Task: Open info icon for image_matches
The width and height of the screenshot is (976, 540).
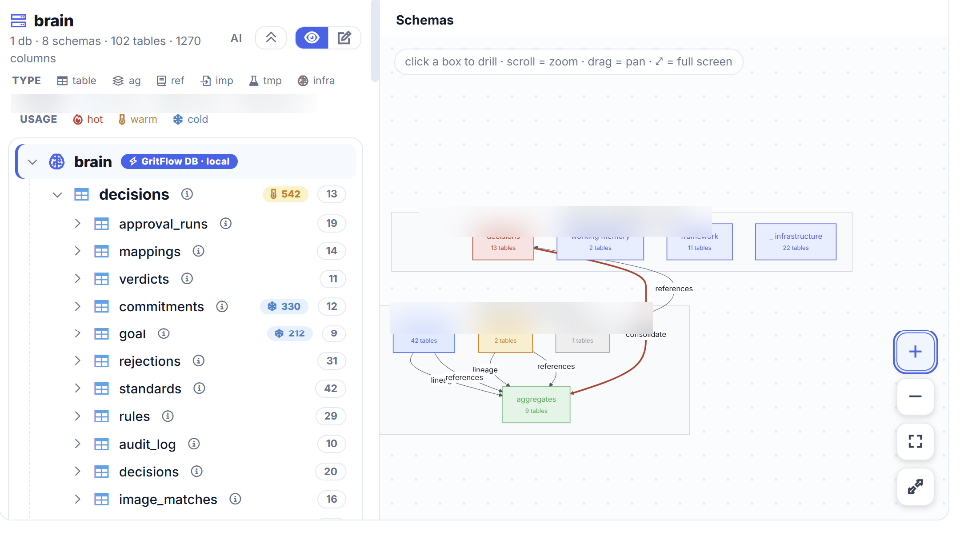Action: point(235,499)
